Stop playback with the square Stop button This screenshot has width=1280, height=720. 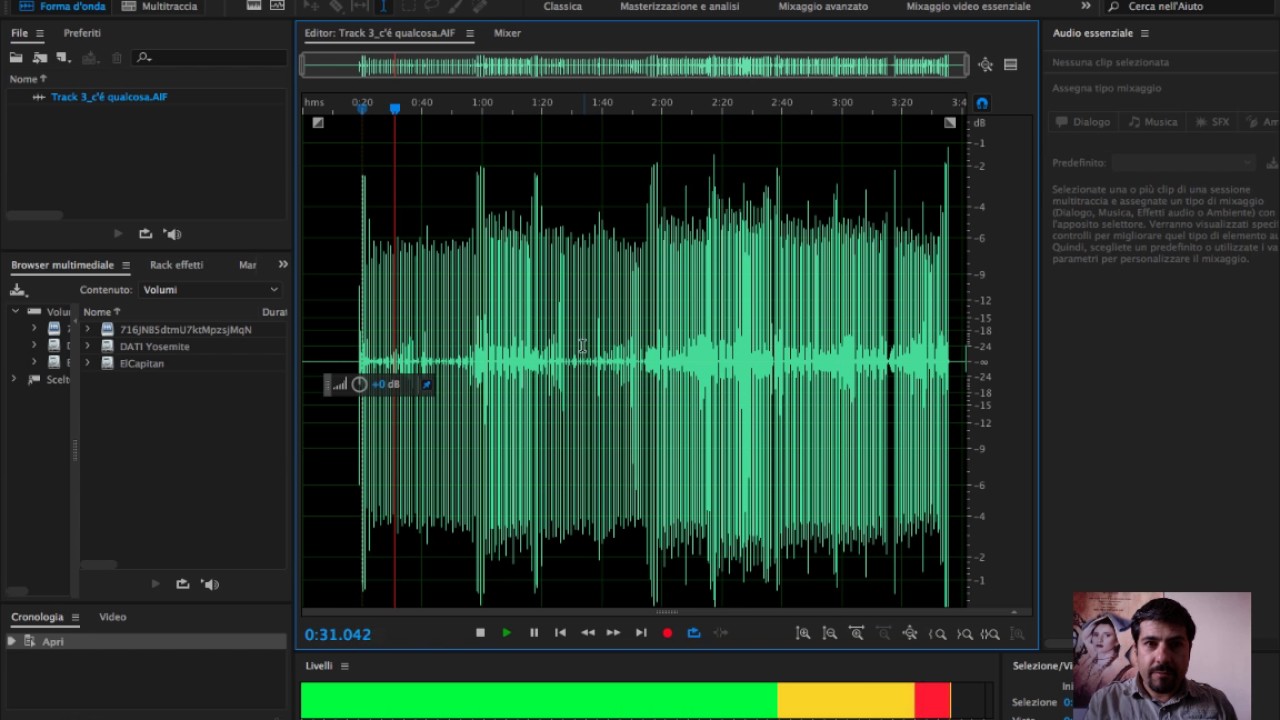[x=480, y=633]
